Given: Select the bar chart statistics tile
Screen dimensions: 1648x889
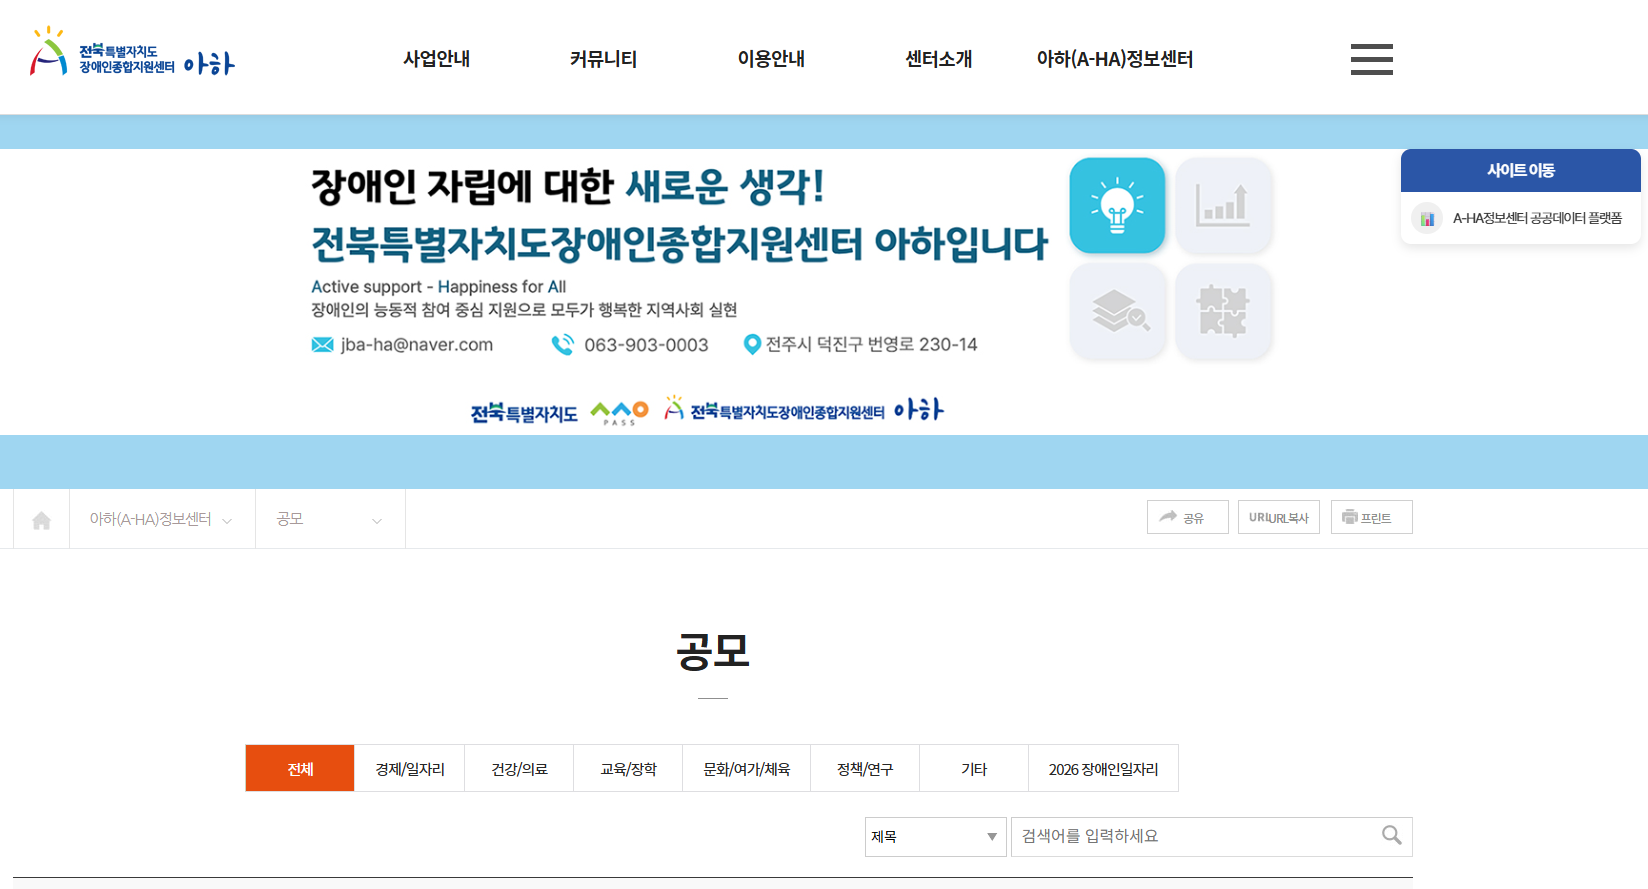Looking at the screenshot, I should tap(1223, 205).
